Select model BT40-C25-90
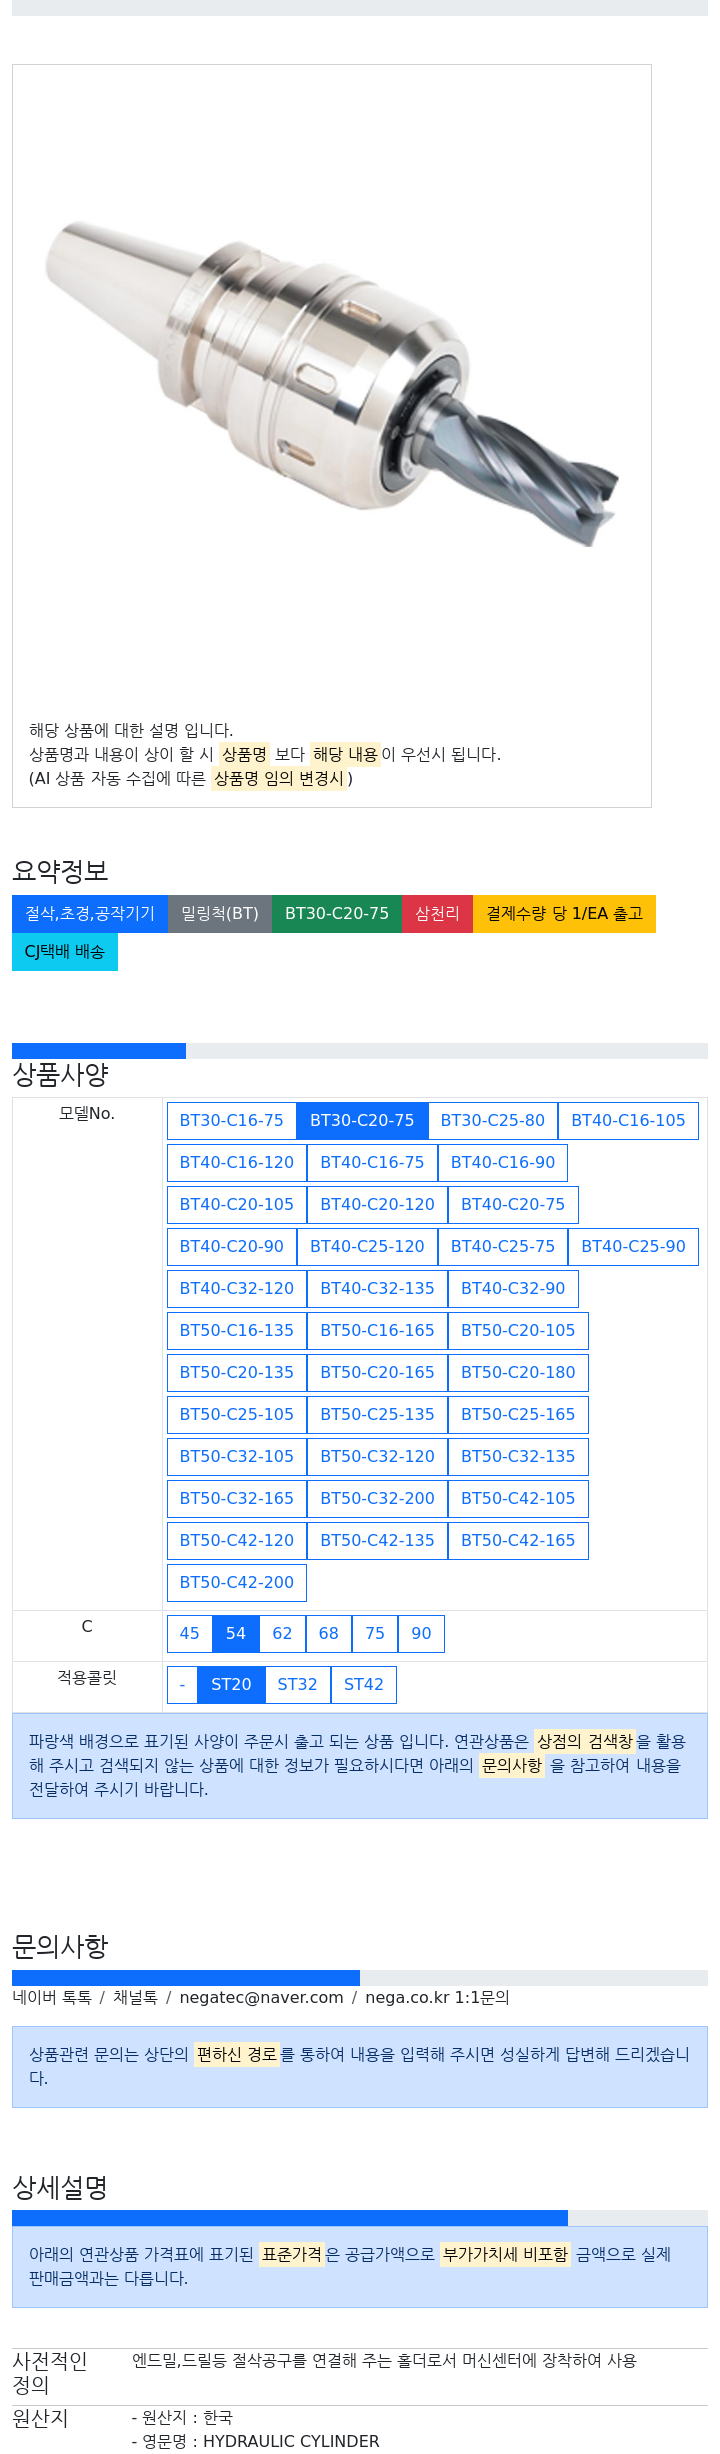Screen dimensions: 720x2454 tap(633, 1246)
